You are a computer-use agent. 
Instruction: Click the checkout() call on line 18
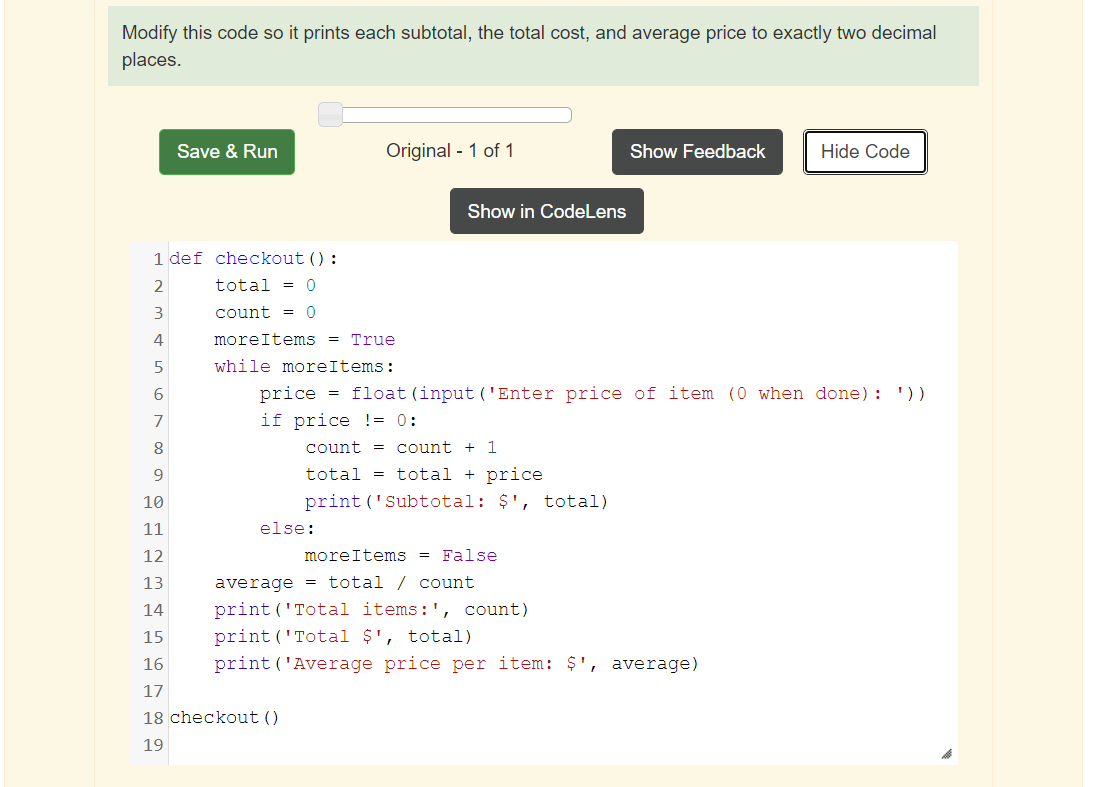[x=224, y=717]
